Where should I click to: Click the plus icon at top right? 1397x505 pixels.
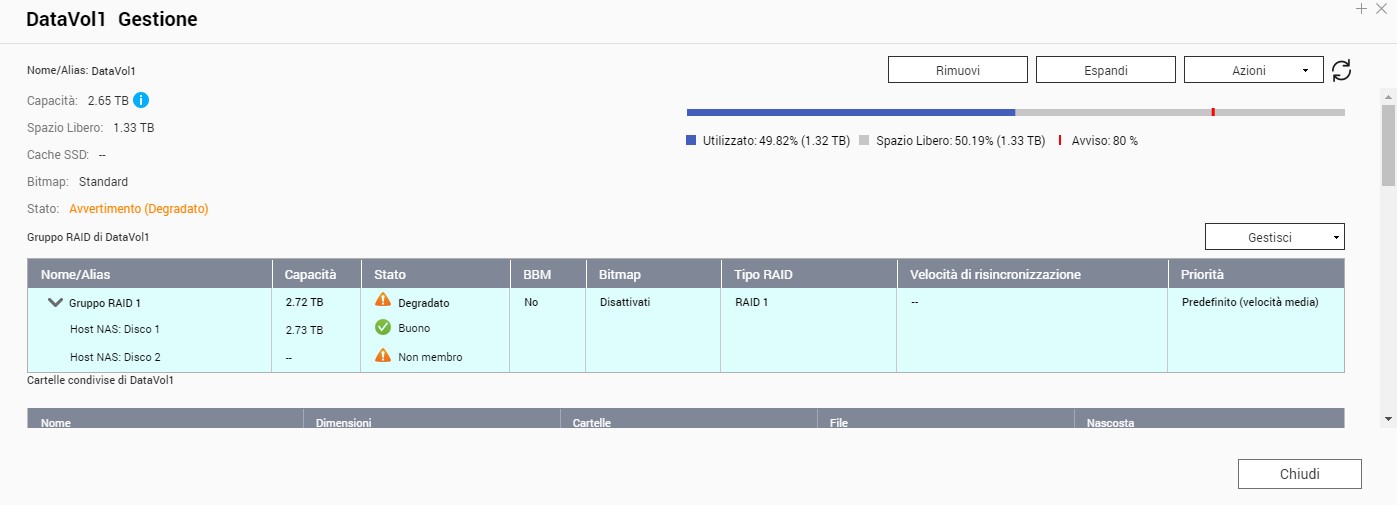tap(1361, 9)
